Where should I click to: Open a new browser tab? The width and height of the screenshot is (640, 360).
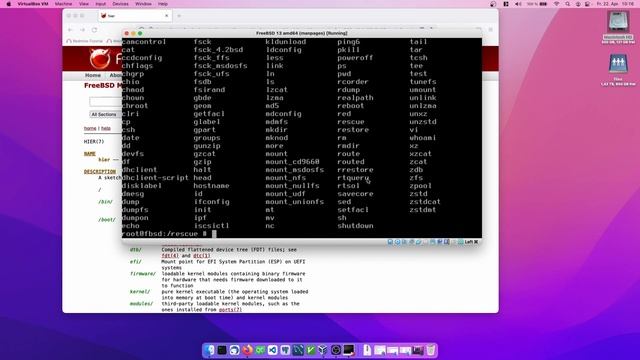[x=179, y=16]
